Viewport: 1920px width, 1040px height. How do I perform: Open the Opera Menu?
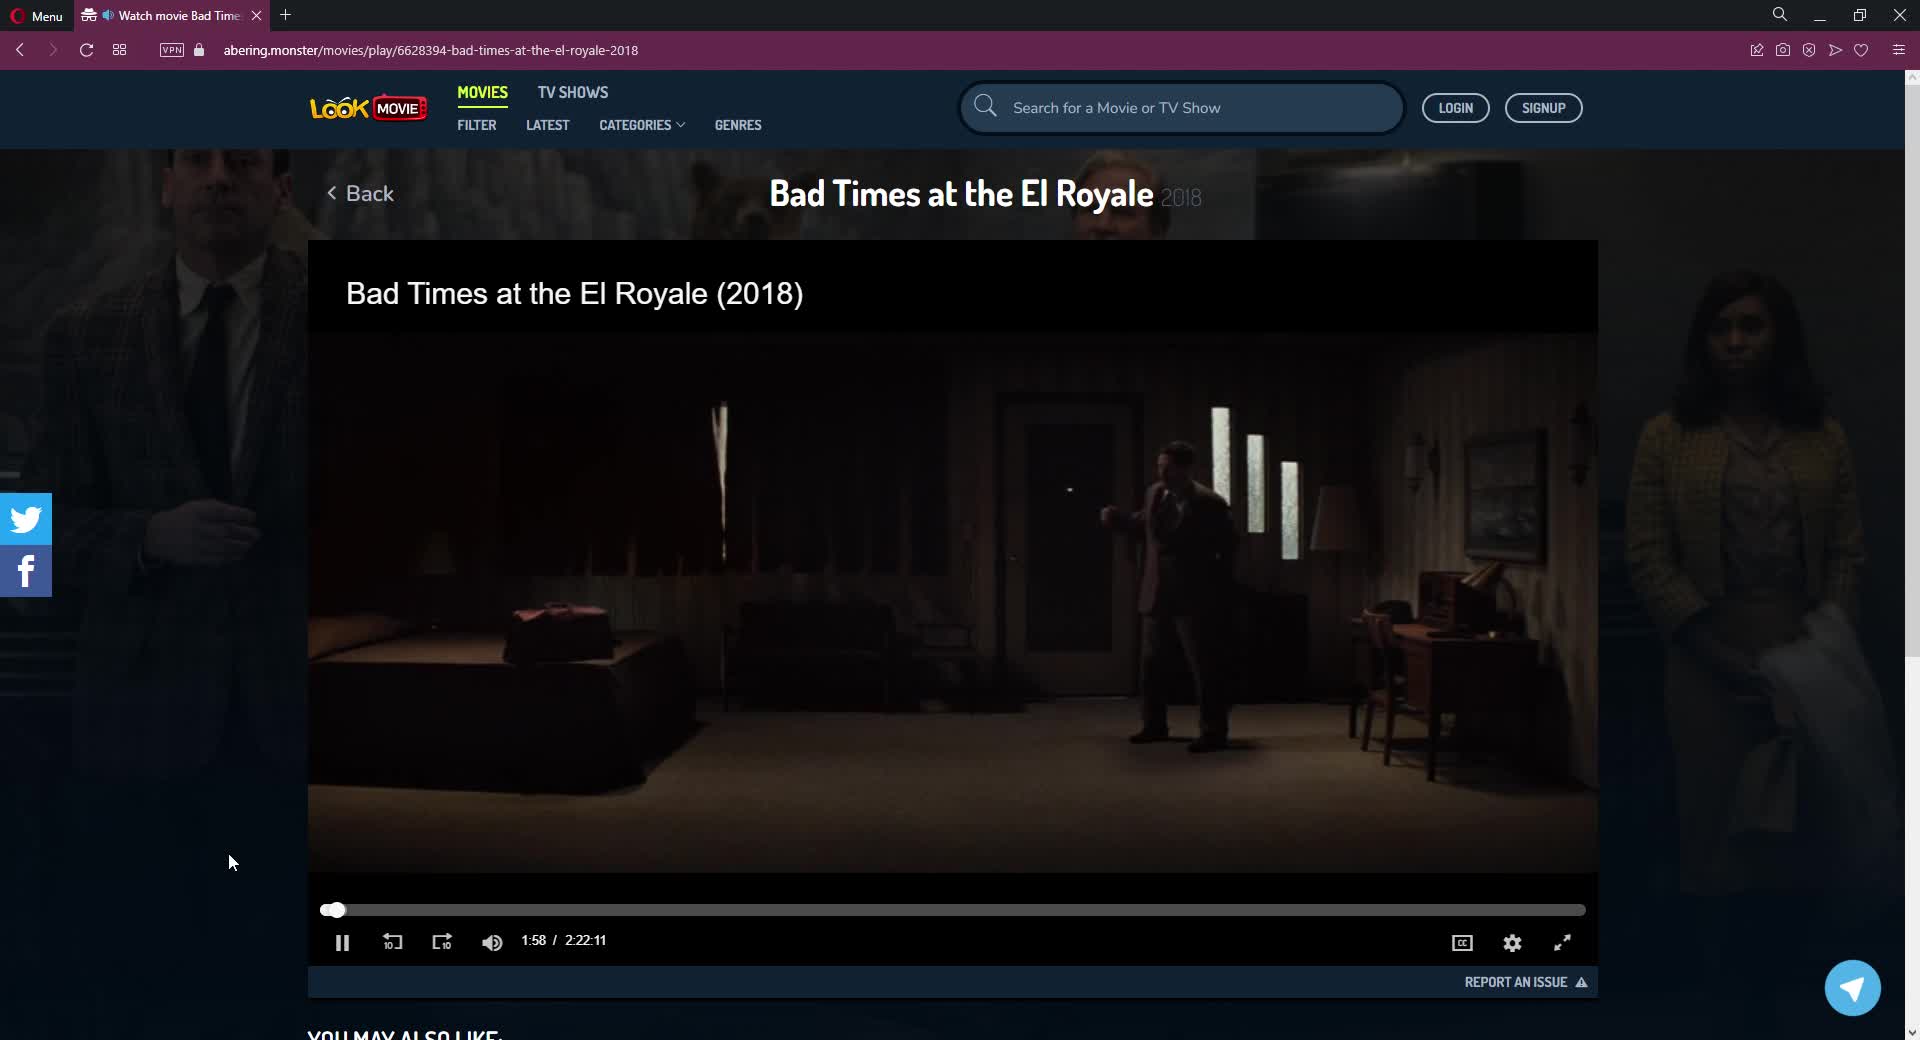point(37,16)
